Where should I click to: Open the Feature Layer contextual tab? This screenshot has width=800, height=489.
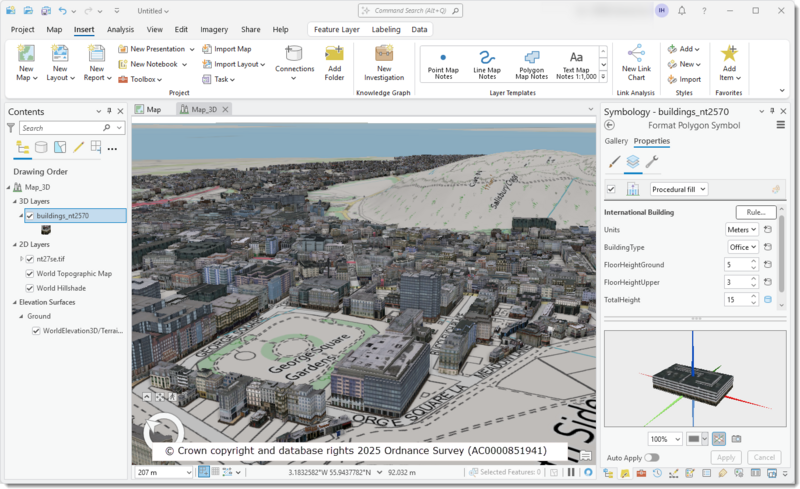(x=337, y=30)
